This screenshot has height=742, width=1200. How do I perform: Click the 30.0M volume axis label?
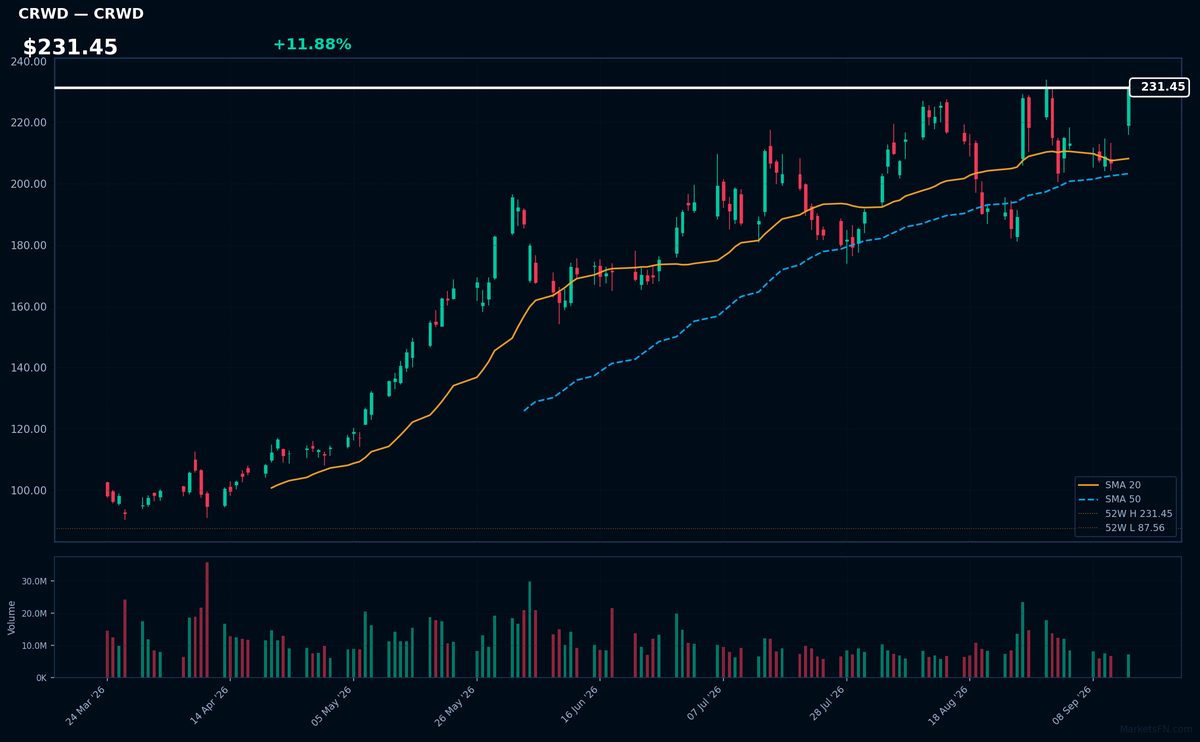point(34,581)
